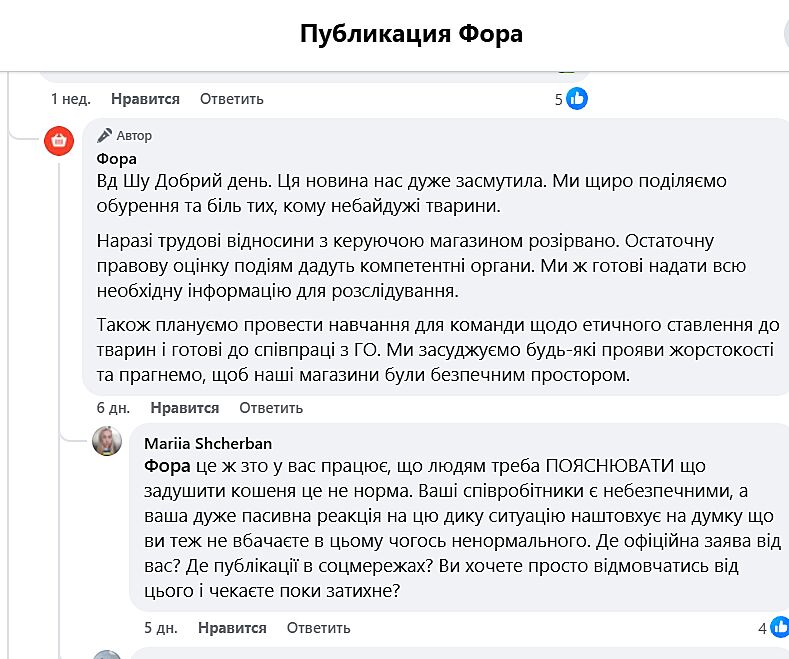This screenshot has width=789, height=659.
Task: Click the like reaction icon showing 4
Action: click(778, 628)
